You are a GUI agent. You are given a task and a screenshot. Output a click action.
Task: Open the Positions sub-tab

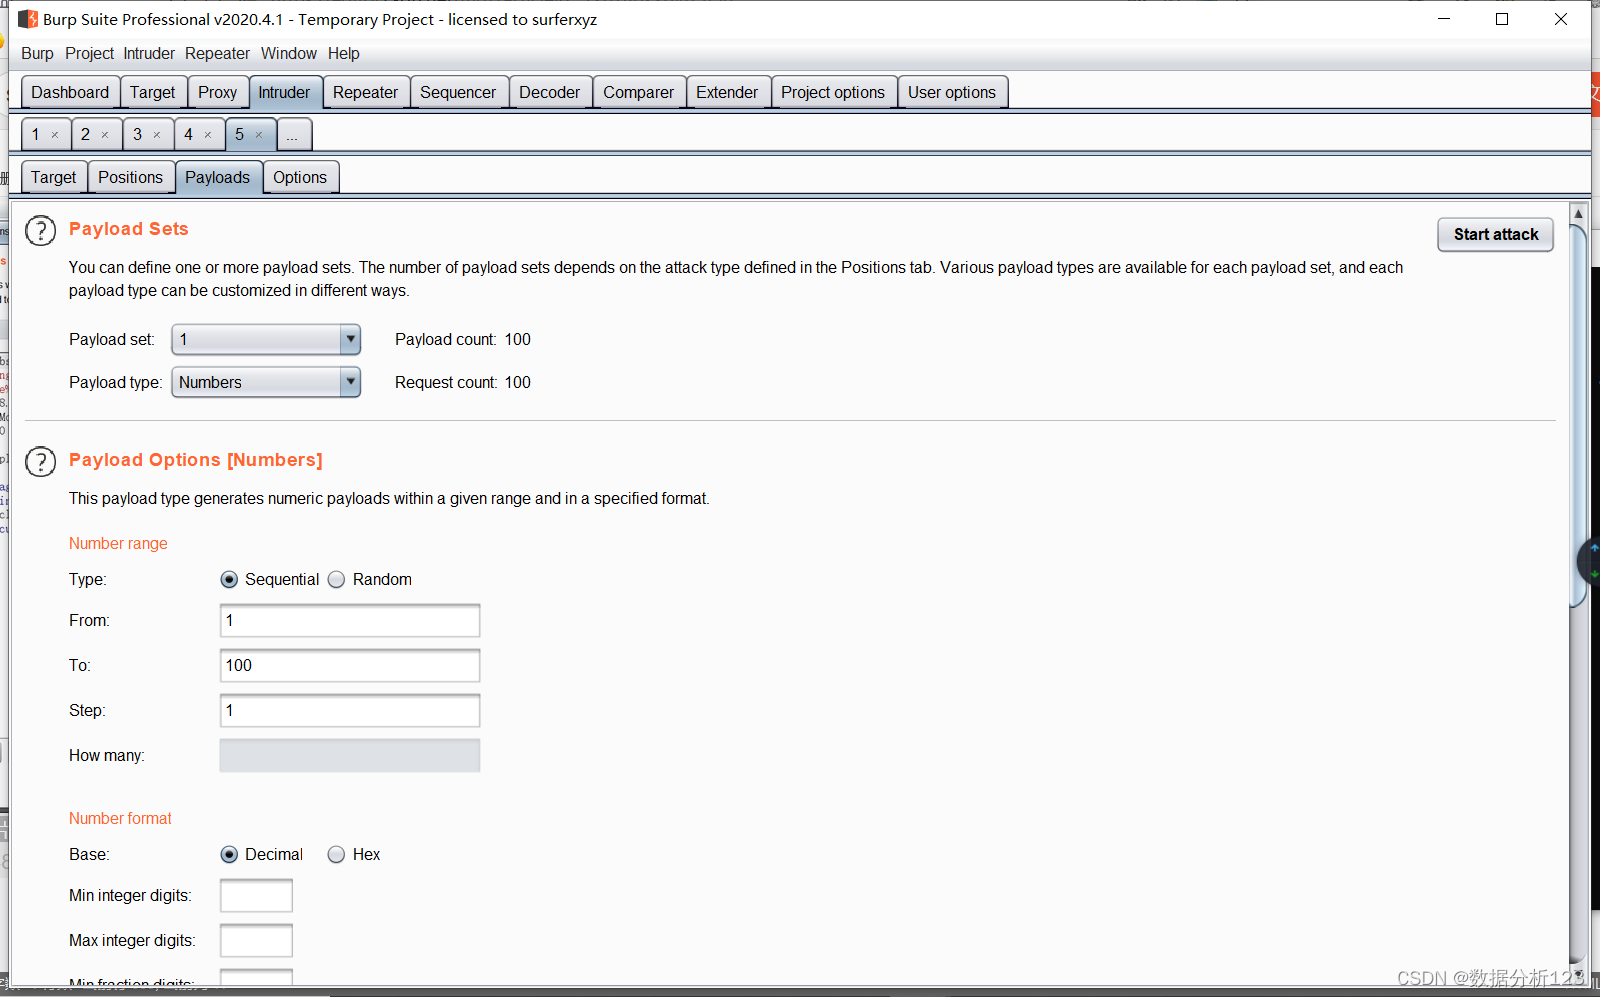[130, 177]
